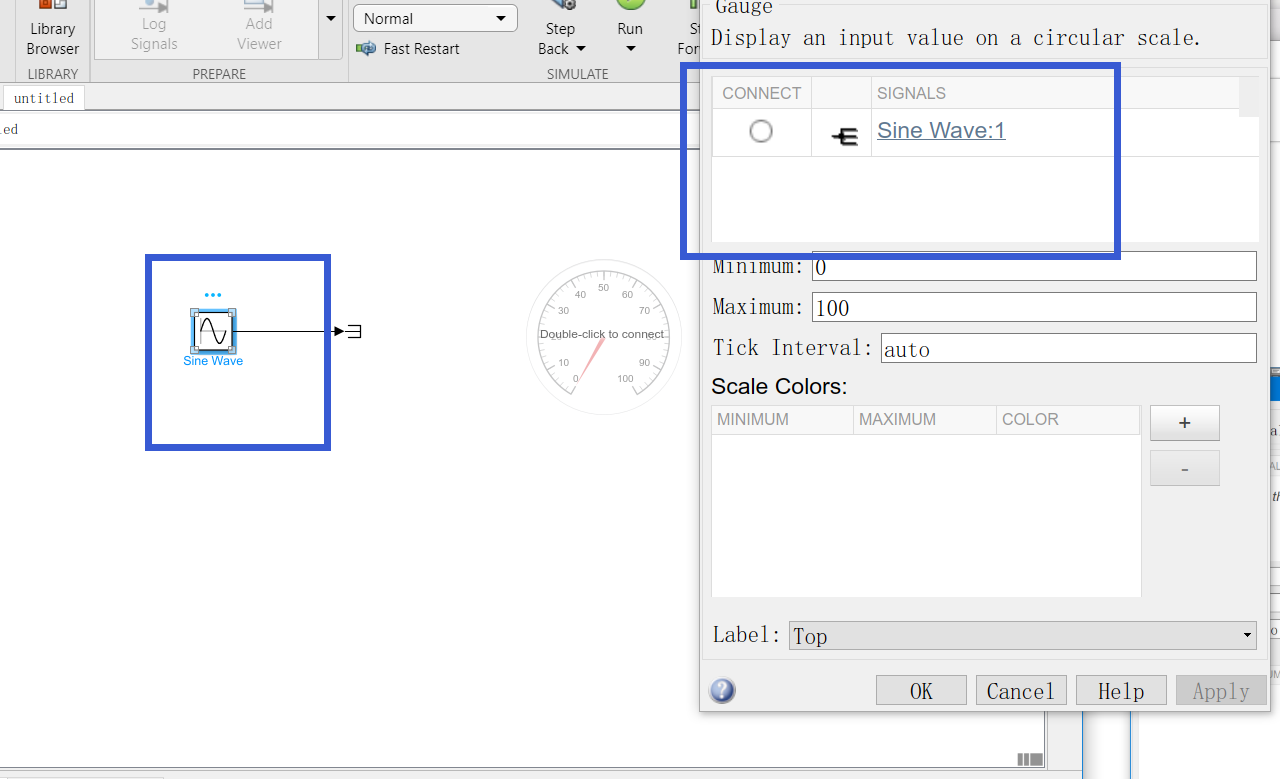Screen dimensions: 1280x779
Task: Click the Help button in the Gauge dialog
Action: pyautogui.click(x=1121, y=691)
